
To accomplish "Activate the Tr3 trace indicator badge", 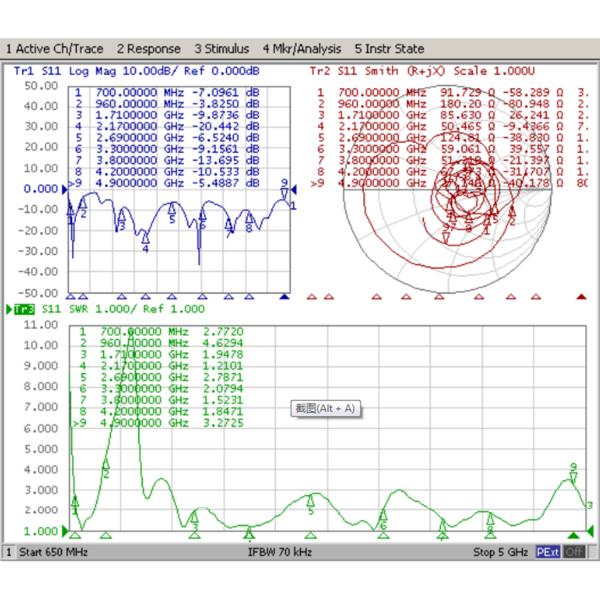I will coord(21,310).
